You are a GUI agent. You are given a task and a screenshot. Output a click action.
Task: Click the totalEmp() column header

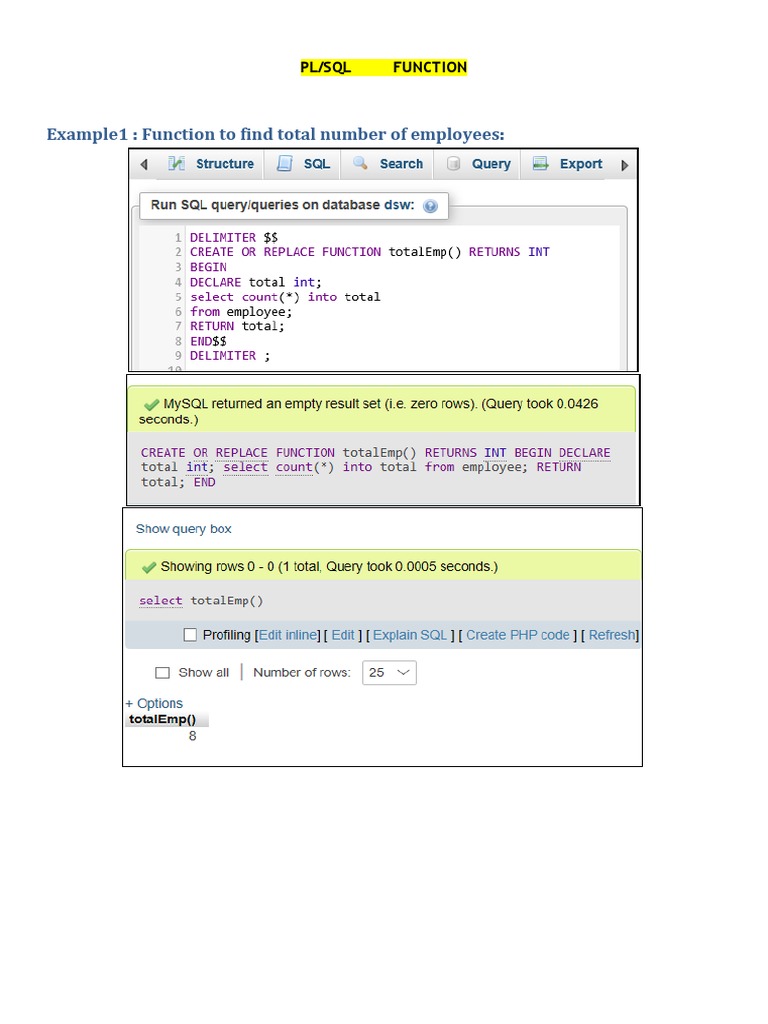point(163,720)
